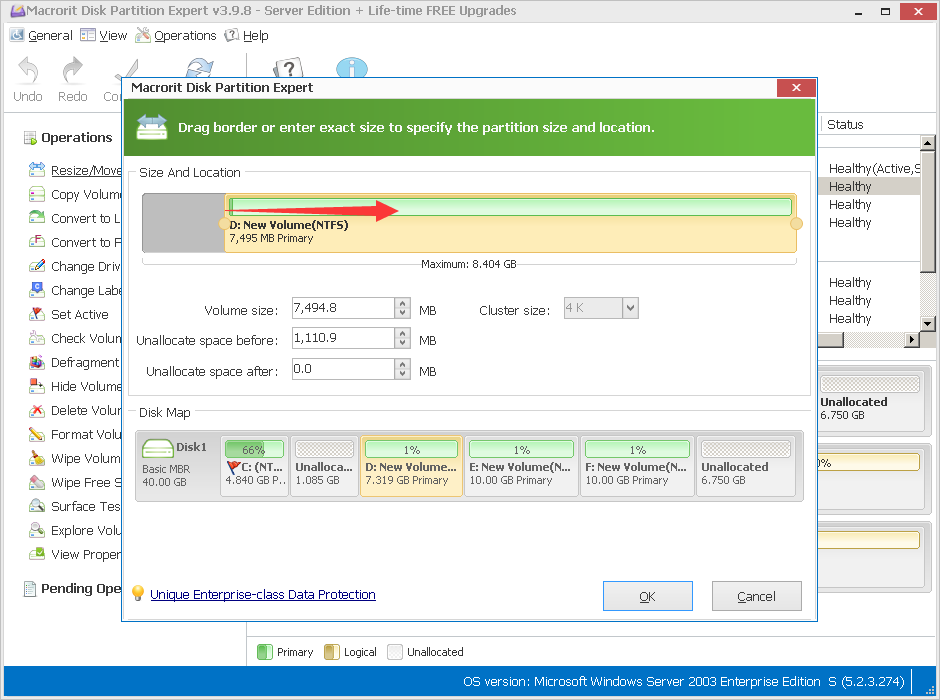Viewport: 940px width, 700px height.
Task: Maximize the main application window
Action: 885,11
